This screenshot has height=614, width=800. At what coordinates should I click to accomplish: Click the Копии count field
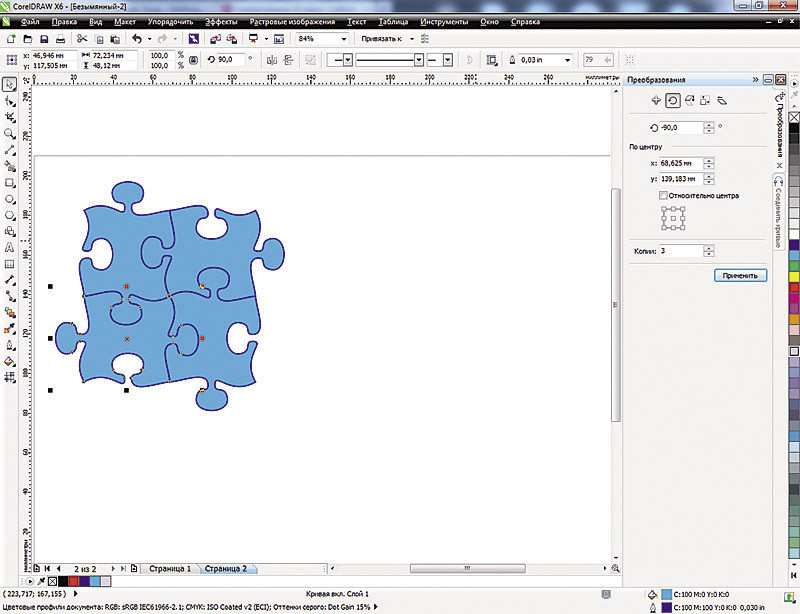pyautogui.click(x=681, y=251)
